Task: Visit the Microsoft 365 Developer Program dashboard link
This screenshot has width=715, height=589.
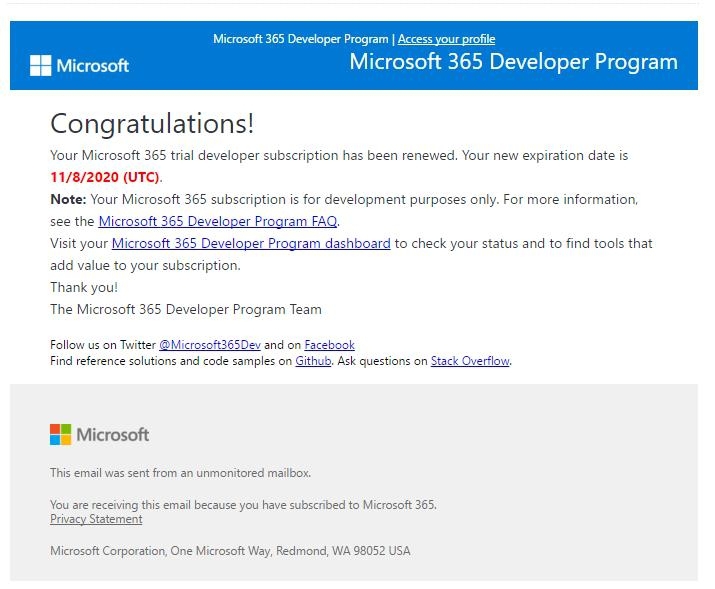Action: coord(251,243)
